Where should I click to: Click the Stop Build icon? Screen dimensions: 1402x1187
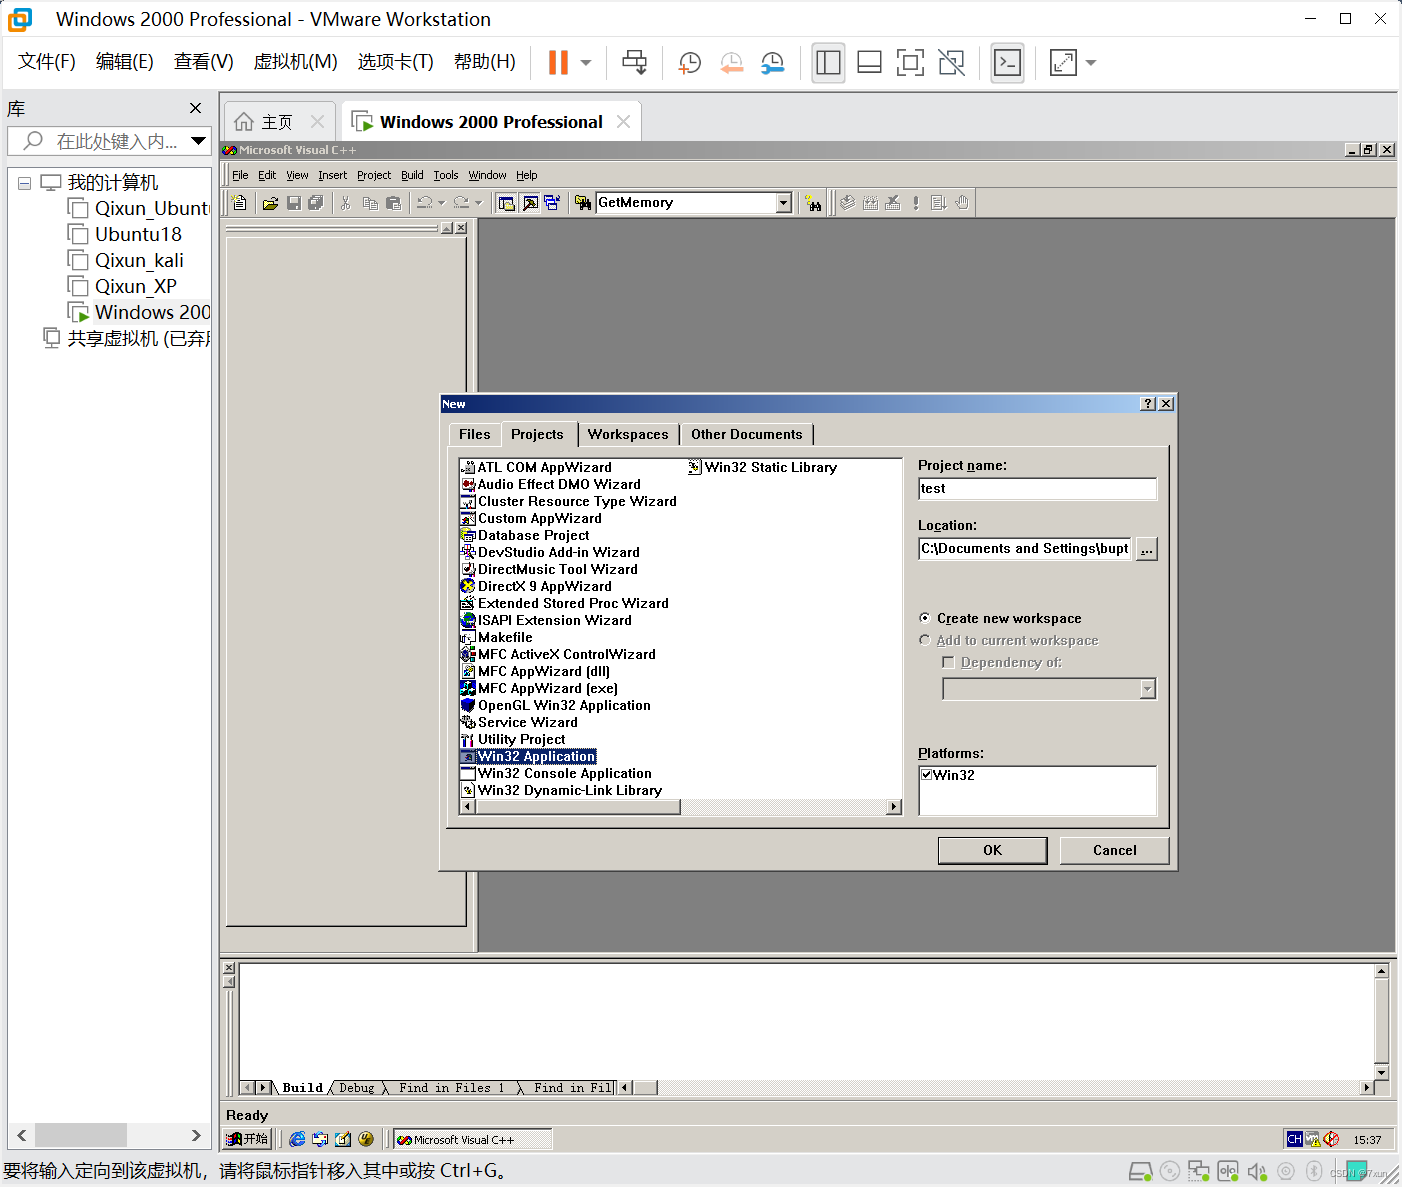click(893, 203)
